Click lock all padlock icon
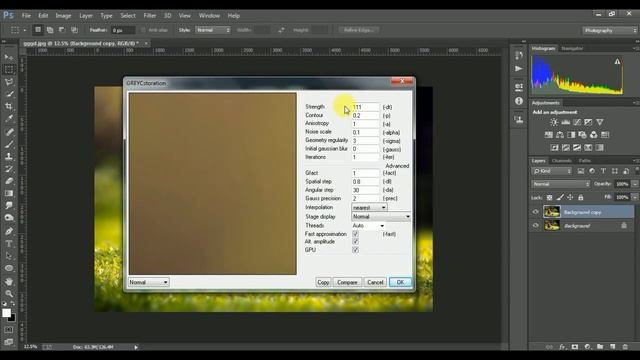 click(x=580, y=198)
